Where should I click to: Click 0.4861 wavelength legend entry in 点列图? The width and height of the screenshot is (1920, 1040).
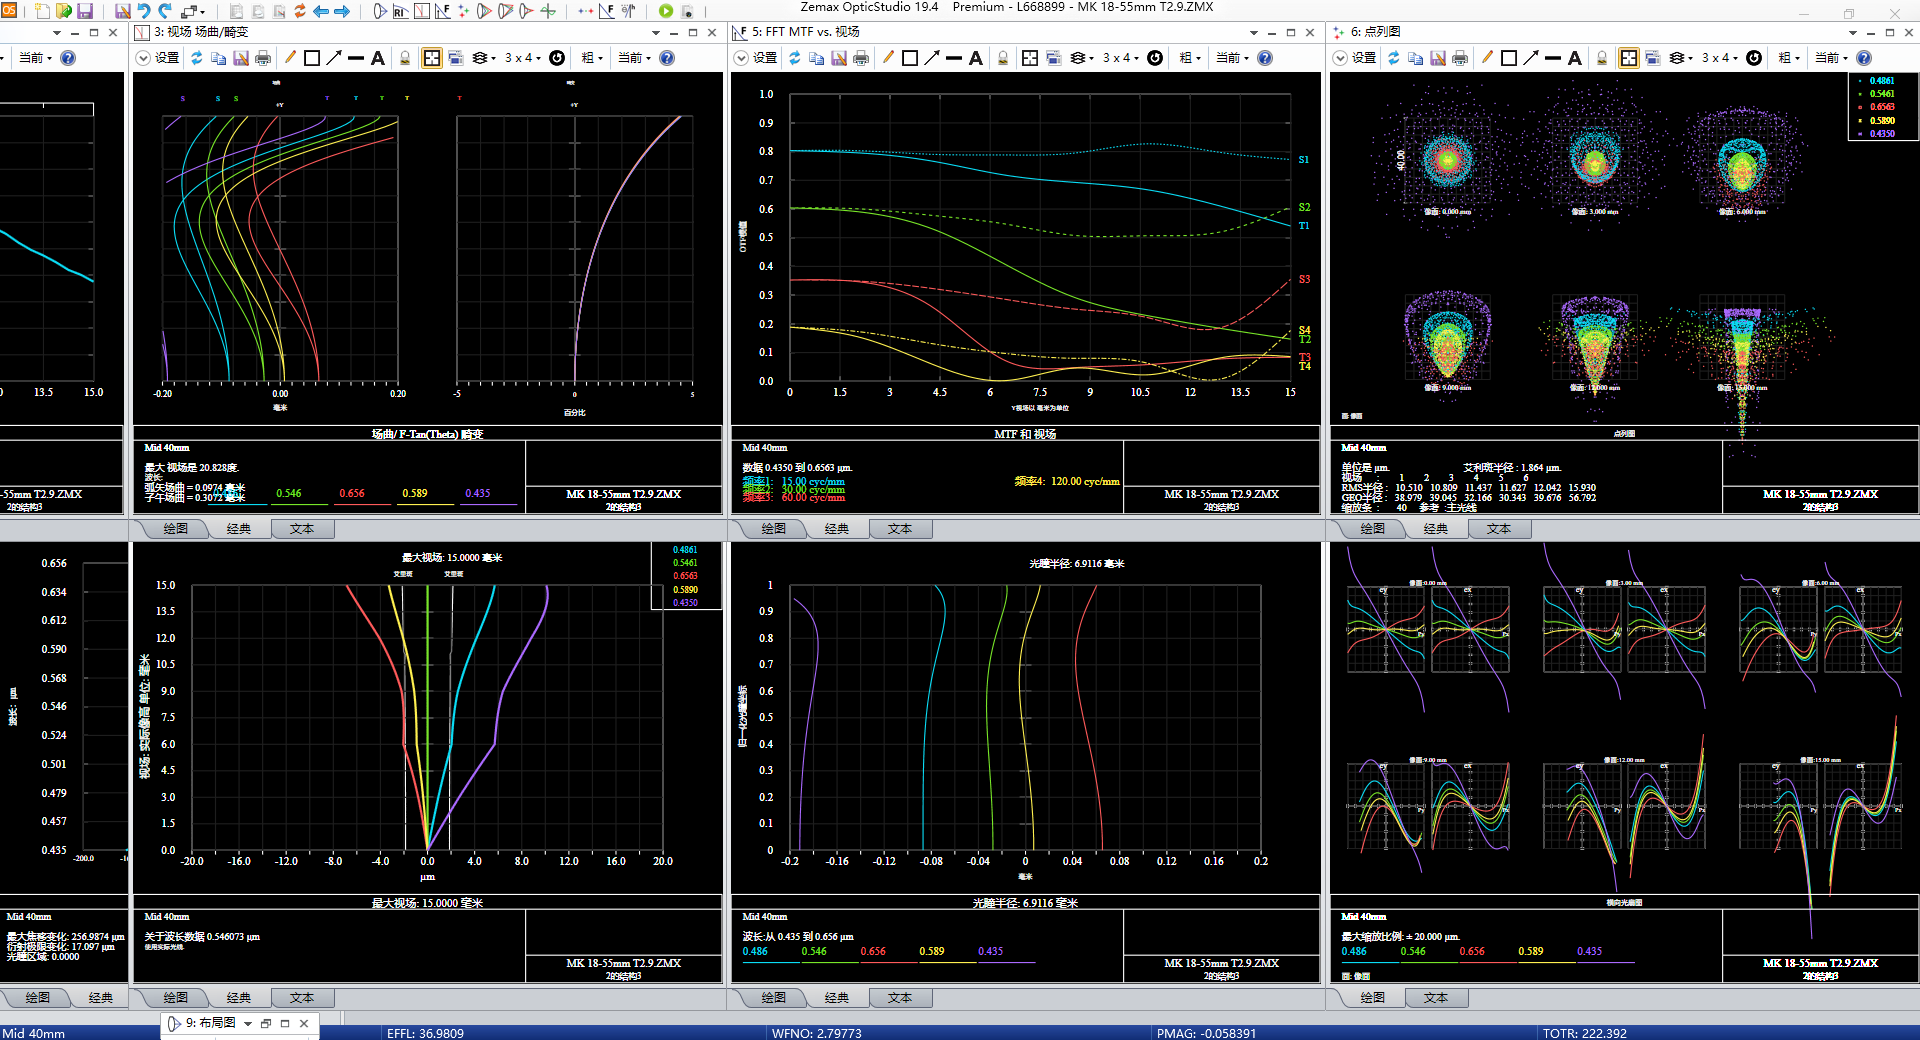click(x=1881, y=81)
